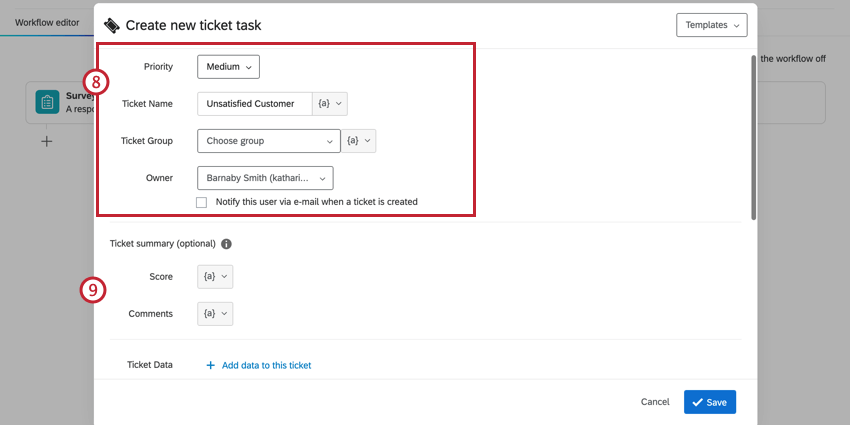
Task: Click the Ticket Name text field
Action: 254,103
